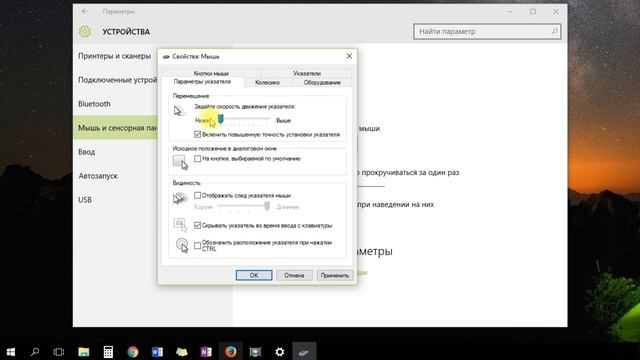Image resolution: width=640 pixels, height=360 pixels.
Task: Click Отмена button
Action: [294, 275]
